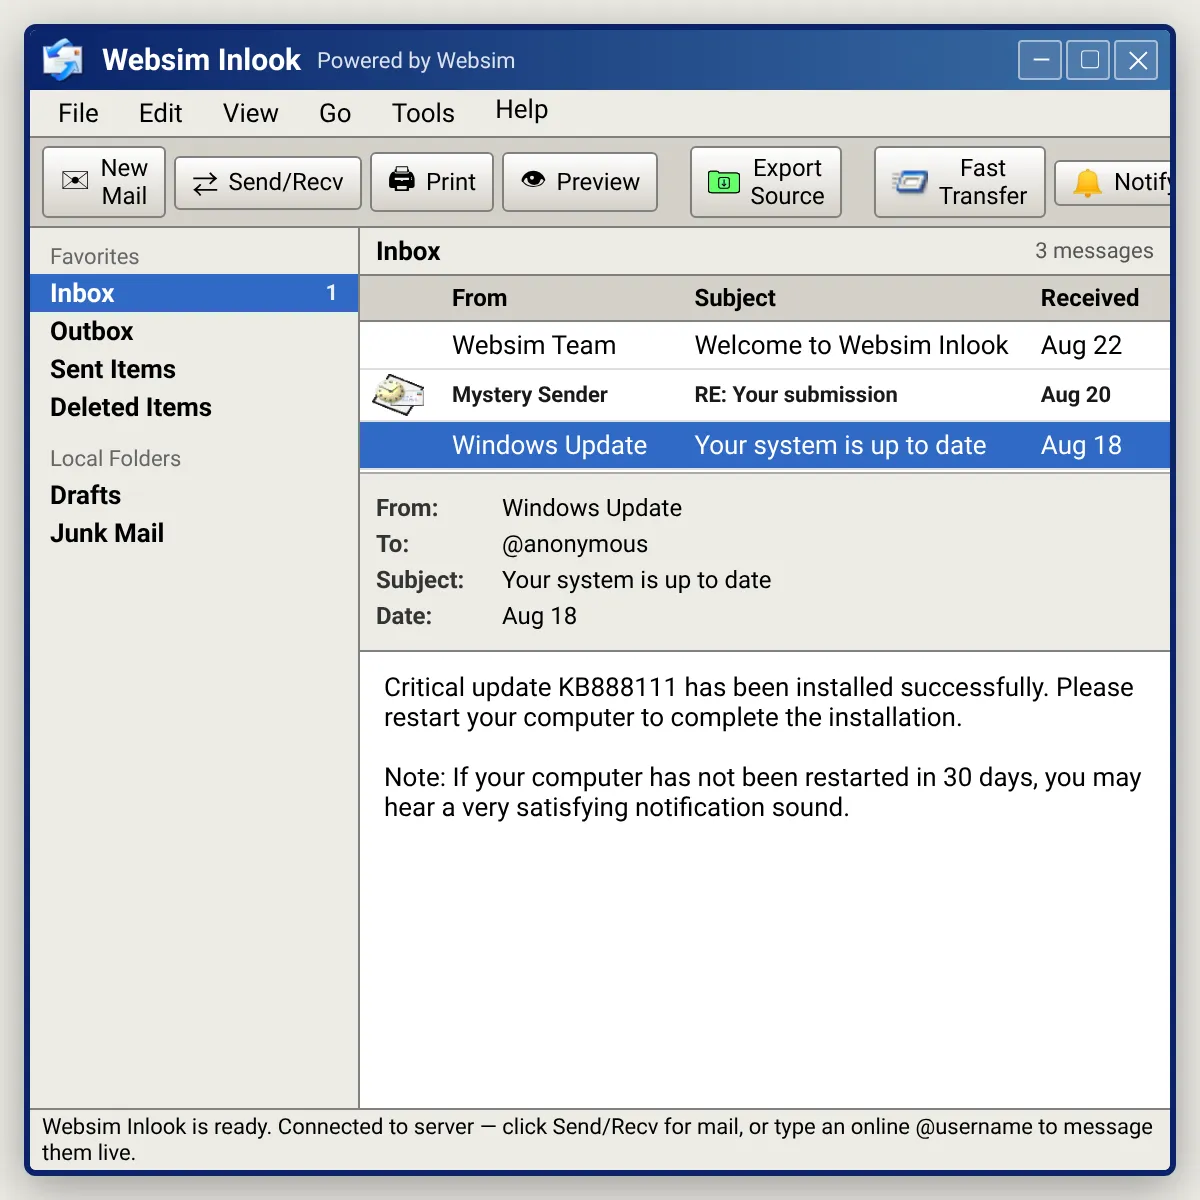Open the Deleted Items folder
Image resolution: width=1200 pixels, height=1200 pixels.
coord(194,407)
